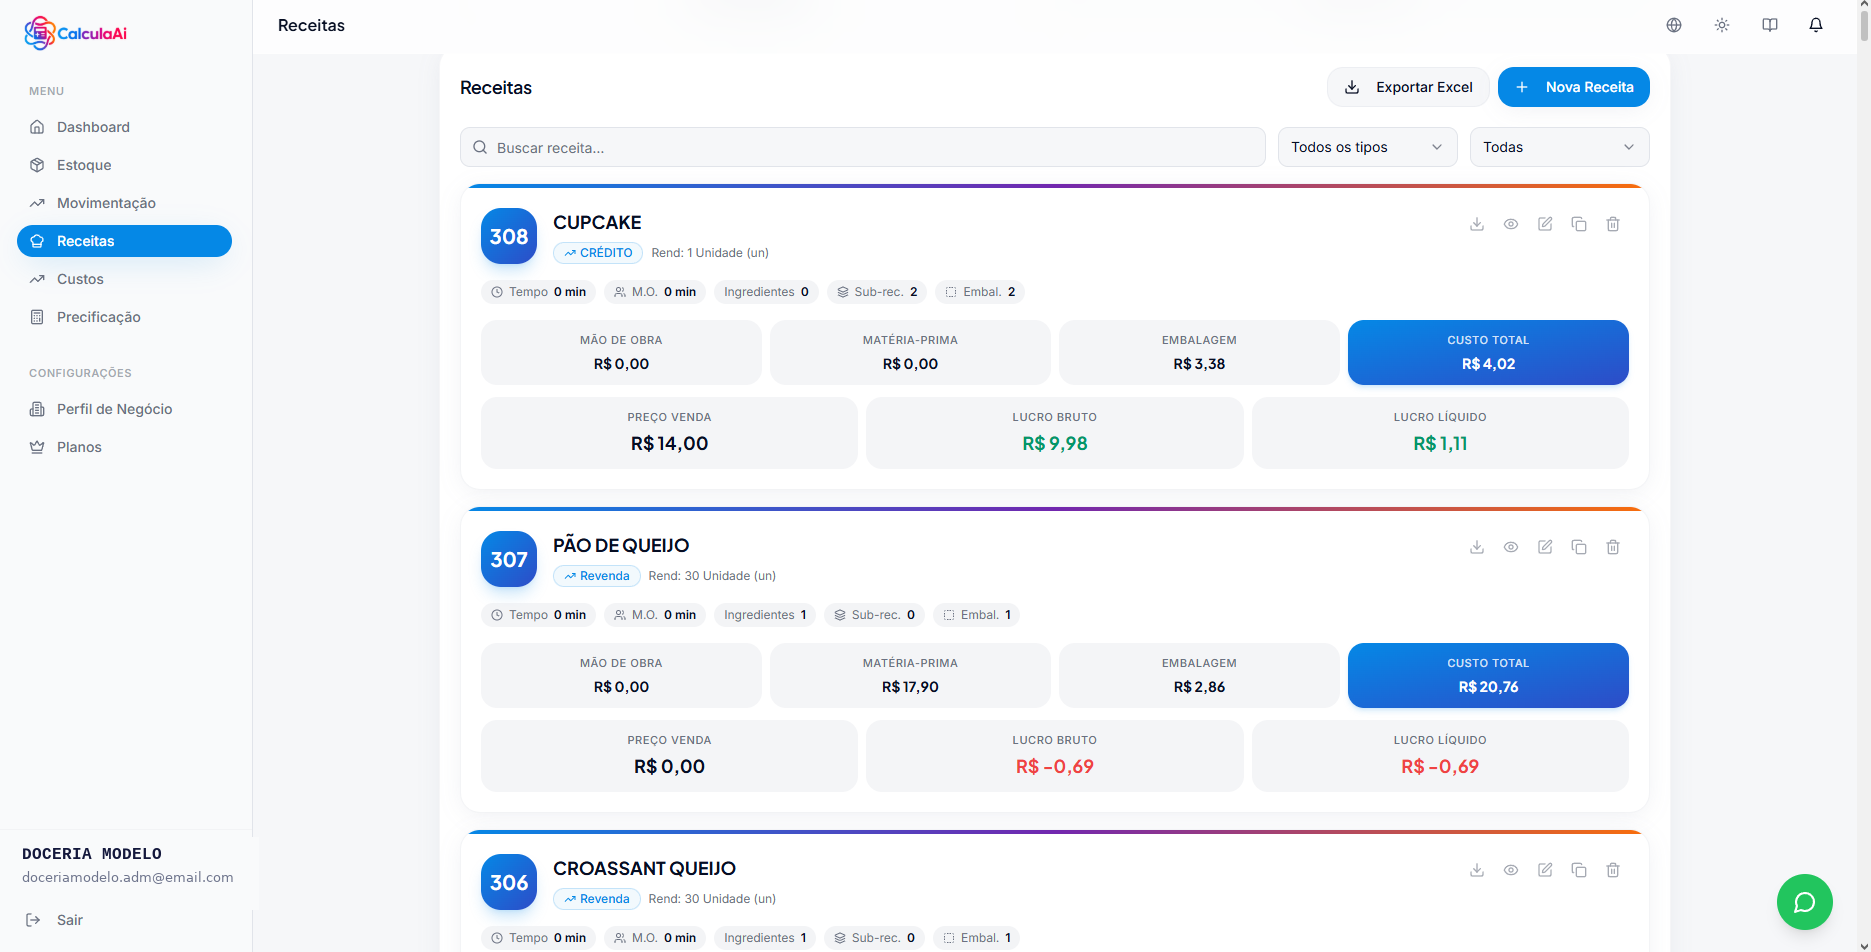Click the 308 recipe number badge
1871x952 pixels.
point(509,236)
